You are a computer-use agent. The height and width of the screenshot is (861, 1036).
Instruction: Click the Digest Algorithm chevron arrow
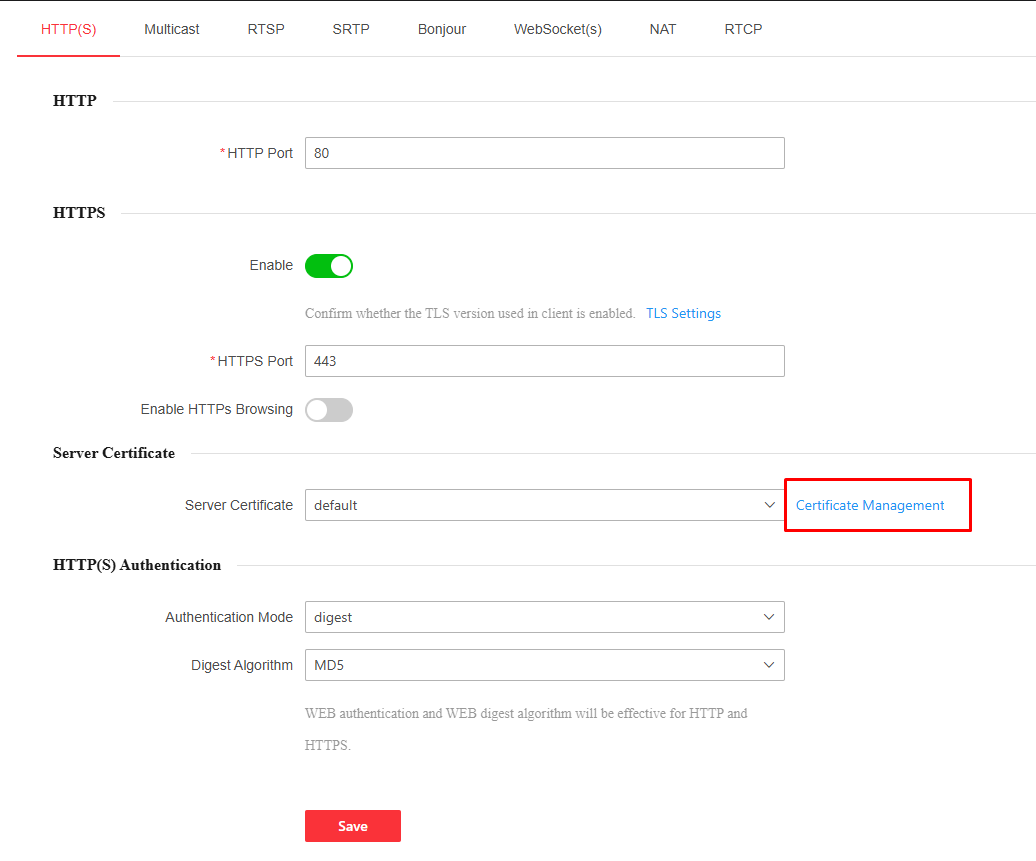click(x=769, y=665)
